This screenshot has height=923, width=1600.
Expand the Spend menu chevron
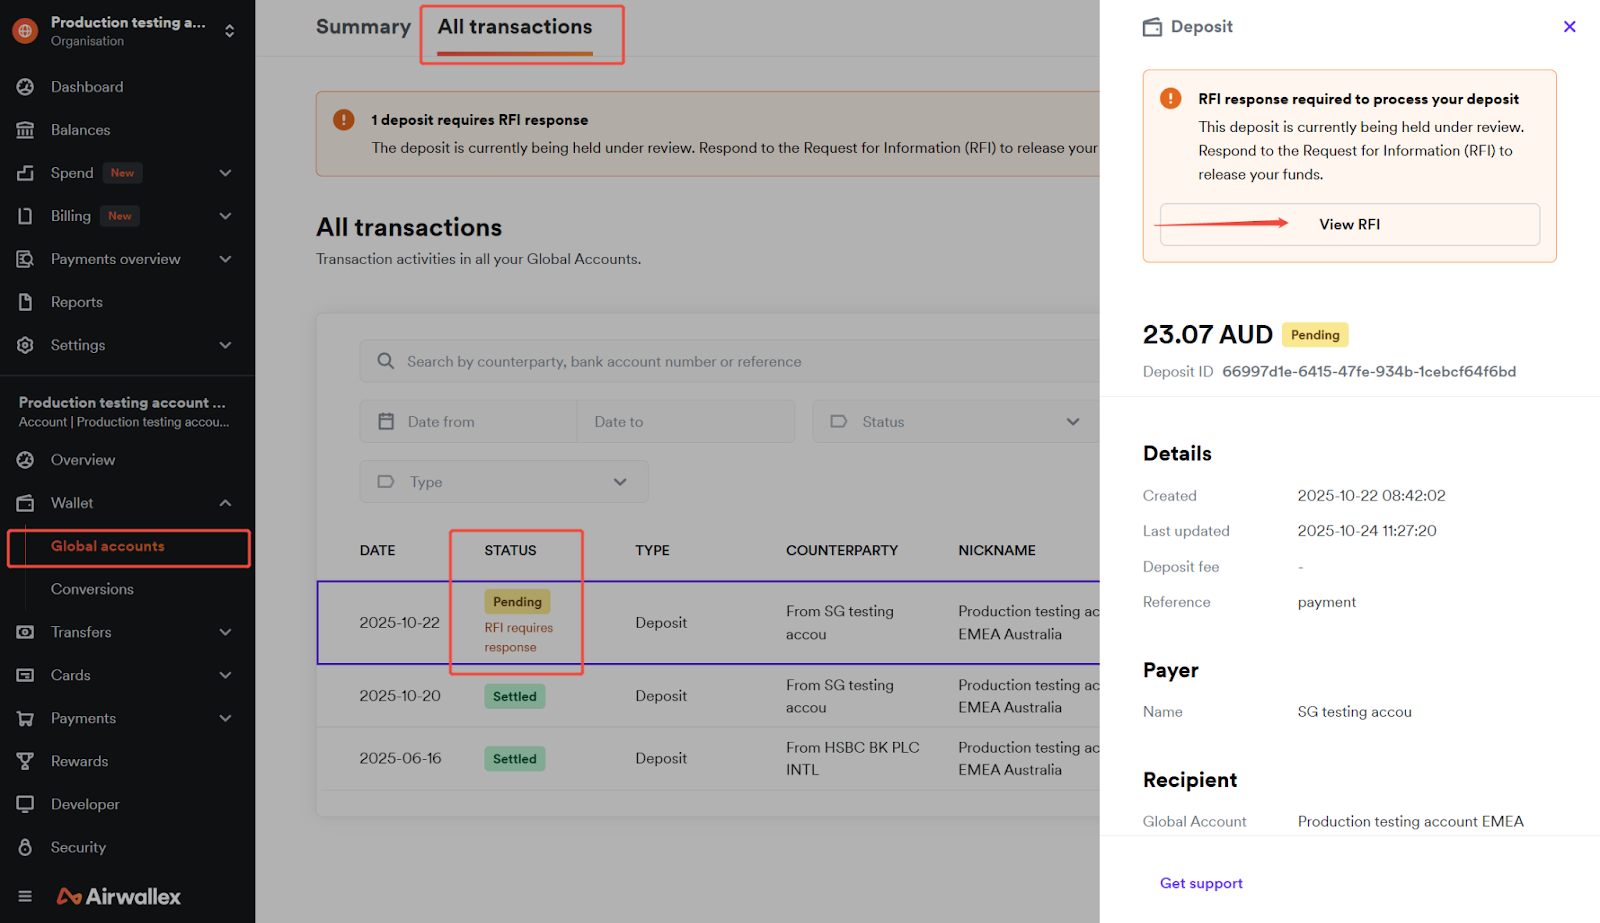click(225, 173)
